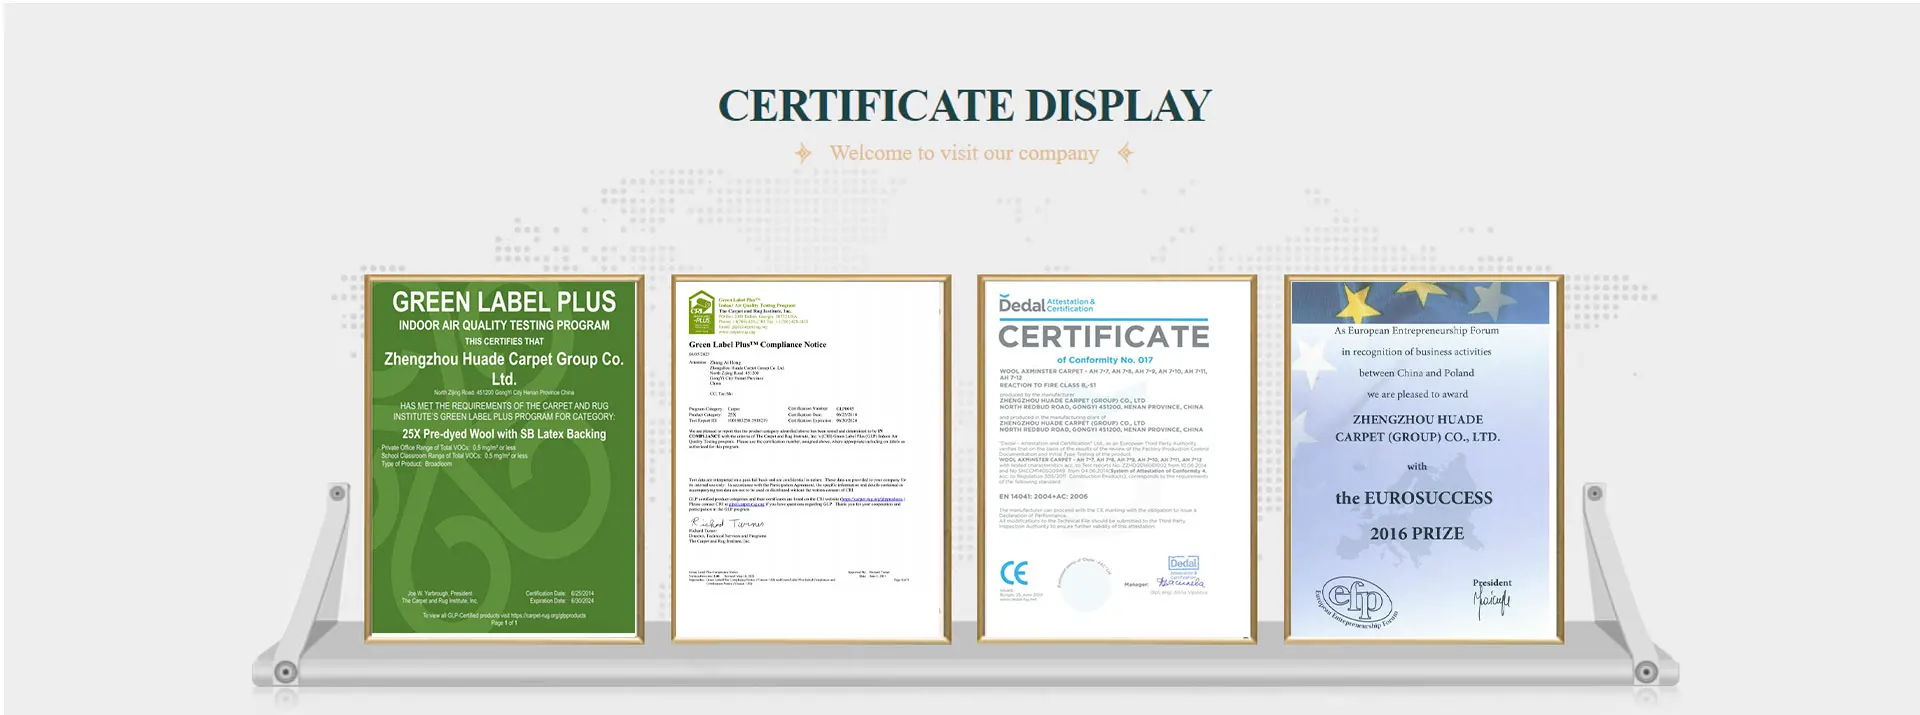The width and height of the screenshot is (1920, 715).
Task: Open the Dedal Certificate of Conformity image
Action: click(x=1116, y=458)
